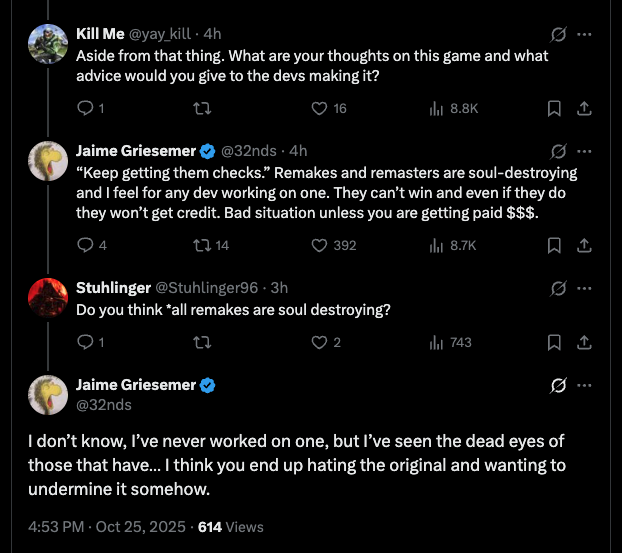Click Stuhlinger's red avatar
This screenshot has height=553, width=622.
[46, 297]
